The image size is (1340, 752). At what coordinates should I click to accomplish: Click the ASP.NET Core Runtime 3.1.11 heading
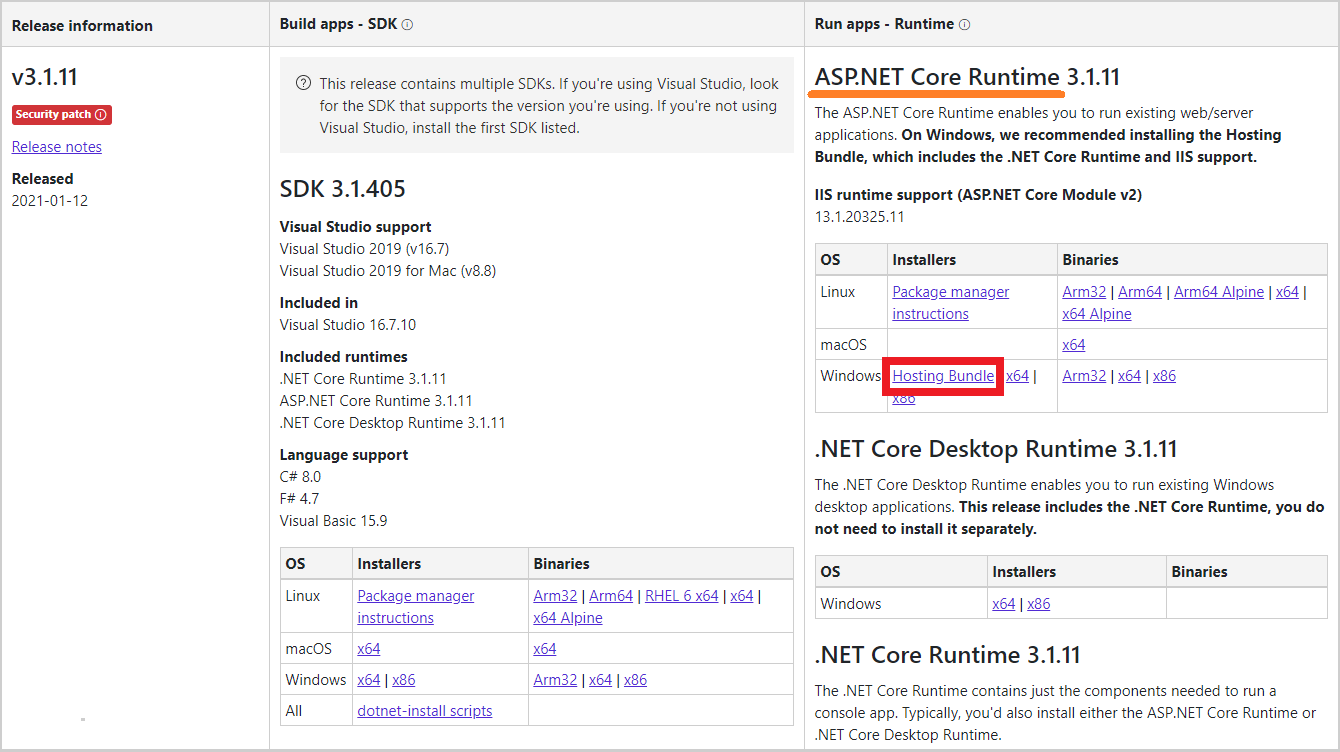pyautogui.click(x=967, y=77)
